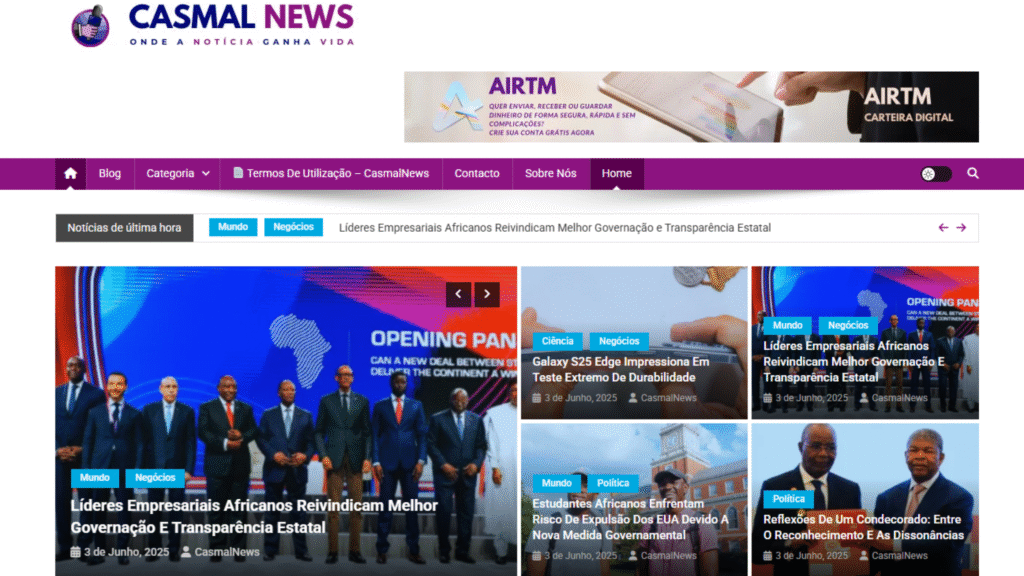Screen dimensions: 1024x576
Task: Click the Ciência tag on Galaxy S25 card
Action: 557,342
